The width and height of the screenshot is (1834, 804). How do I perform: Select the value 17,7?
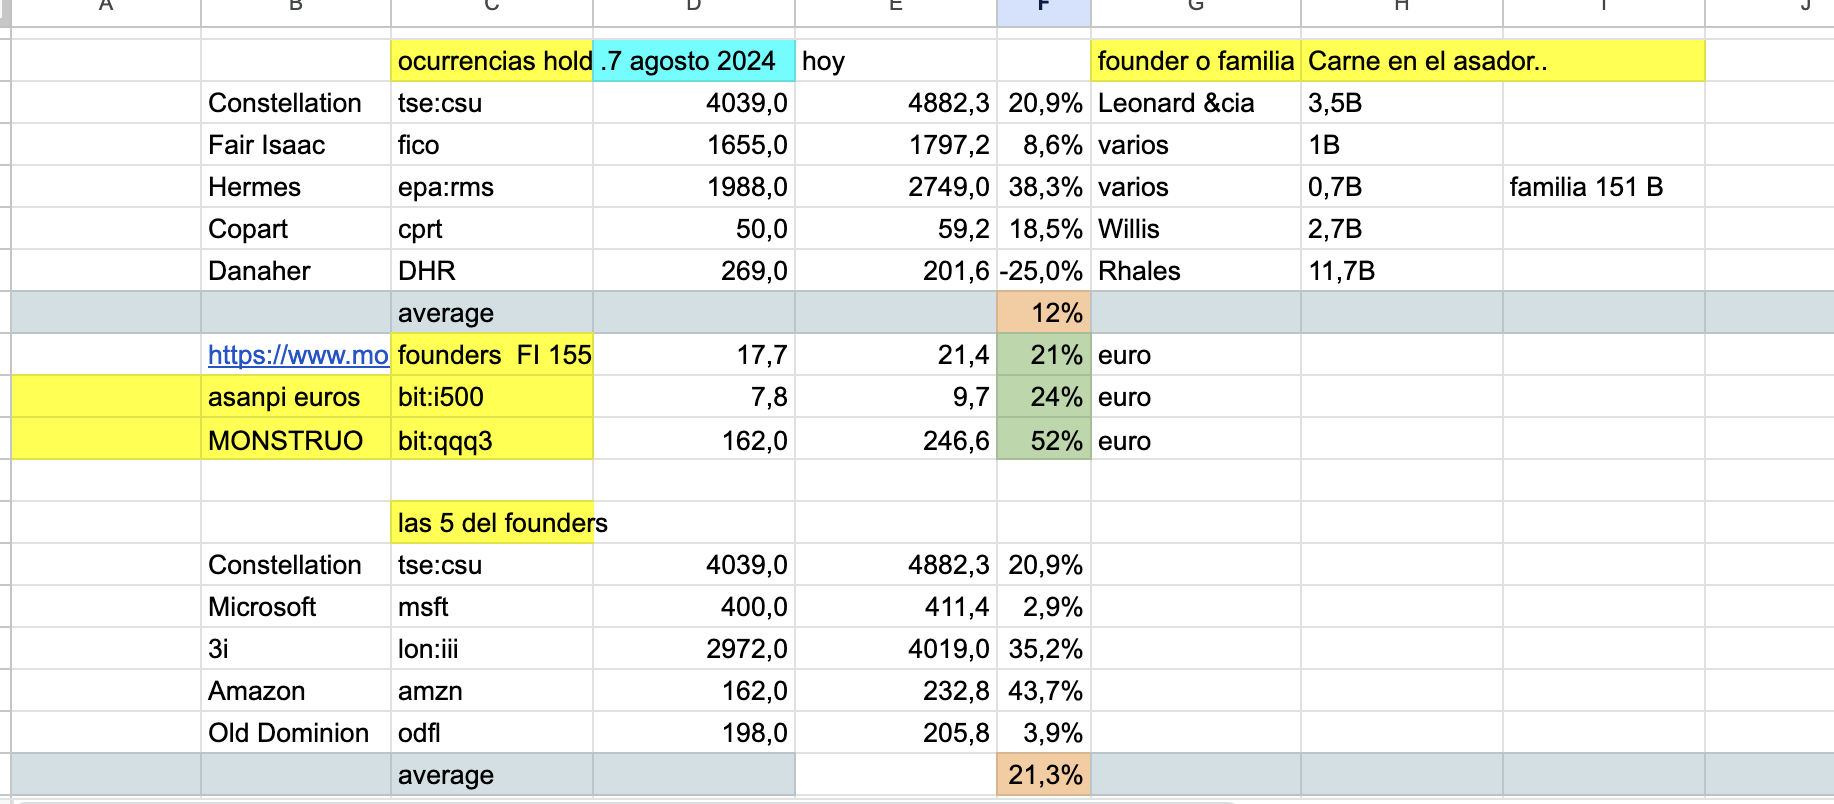pos(694,355)
